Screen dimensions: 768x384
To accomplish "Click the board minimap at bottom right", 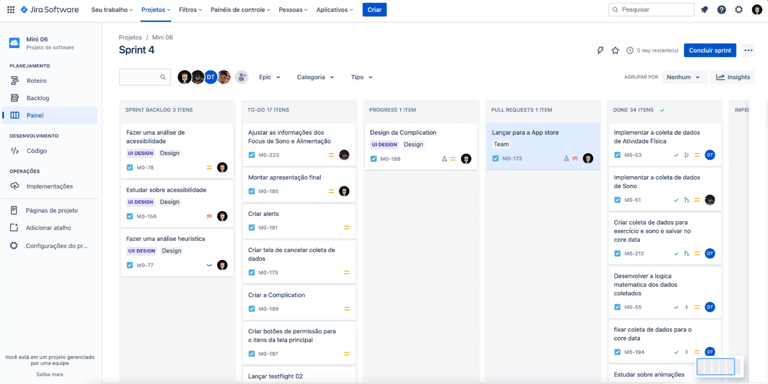I will coord(716,366).
